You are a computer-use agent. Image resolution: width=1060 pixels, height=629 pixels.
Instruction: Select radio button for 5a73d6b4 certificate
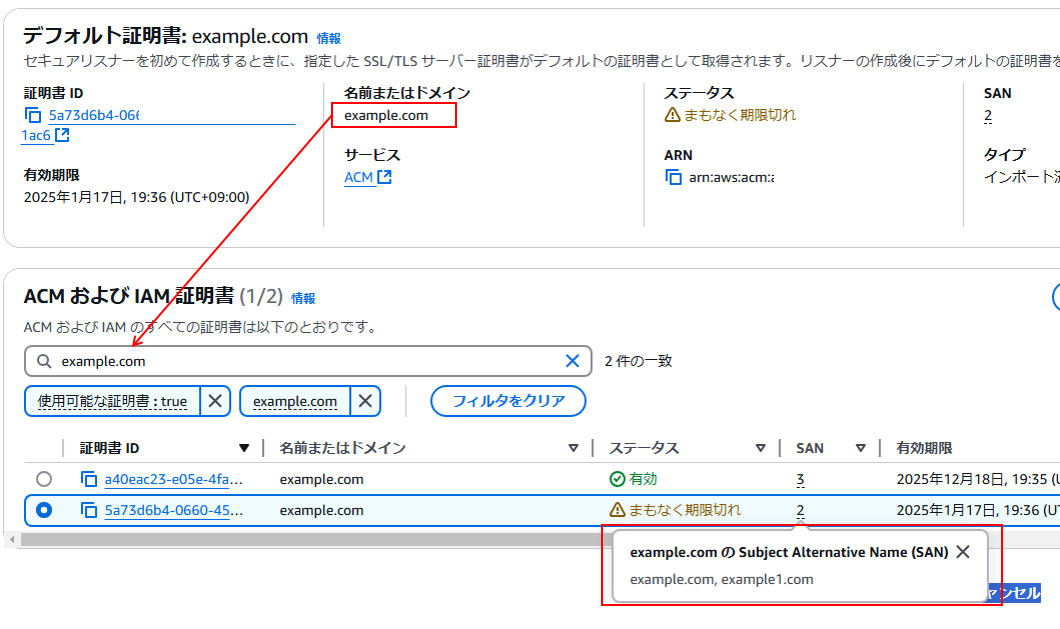tap(44, 510)
